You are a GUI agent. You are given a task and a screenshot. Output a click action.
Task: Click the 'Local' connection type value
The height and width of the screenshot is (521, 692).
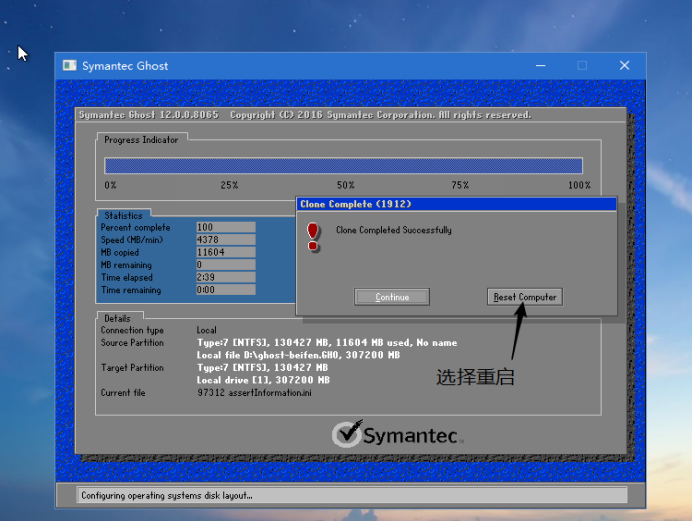(x=207, y=330)
